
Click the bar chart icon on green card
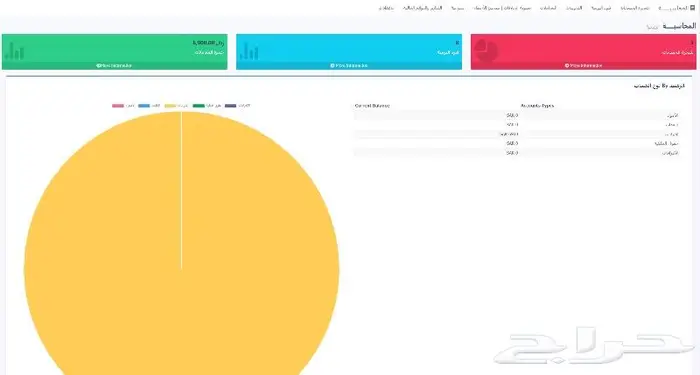click(14, 51)
